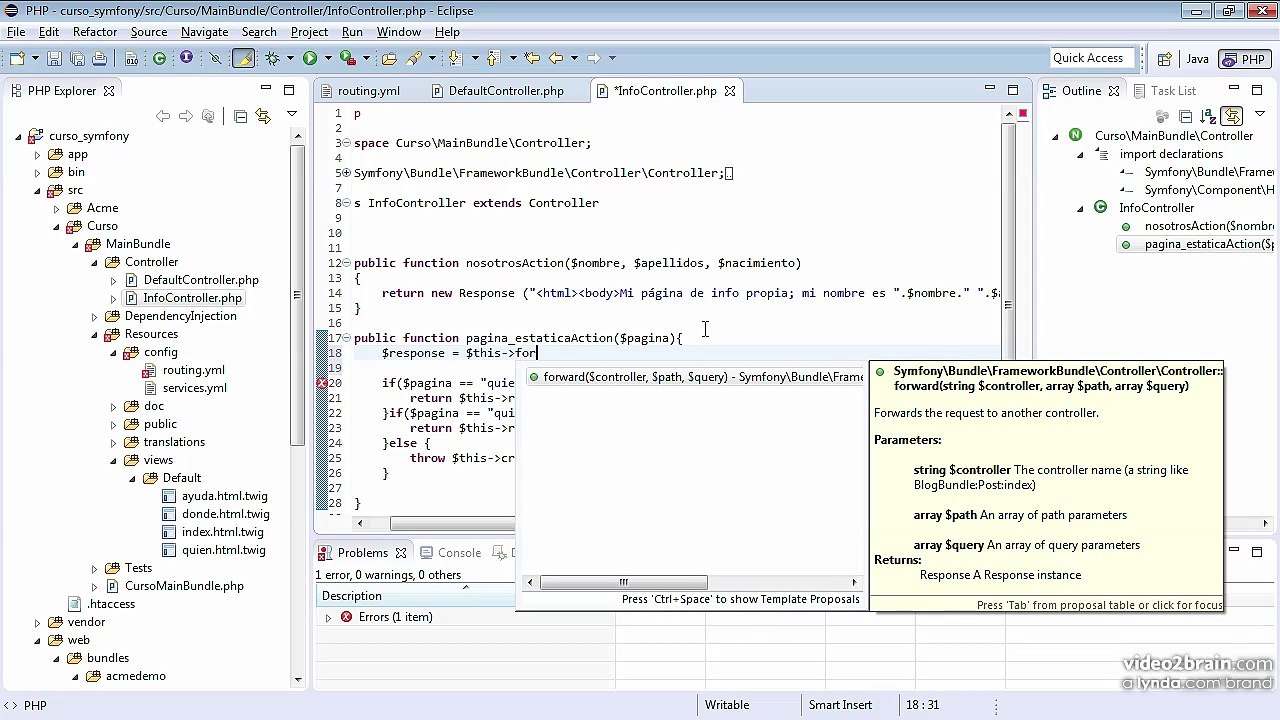
Task: Open InfoController.php in PHP Explorer
Action: pos(191,298)
